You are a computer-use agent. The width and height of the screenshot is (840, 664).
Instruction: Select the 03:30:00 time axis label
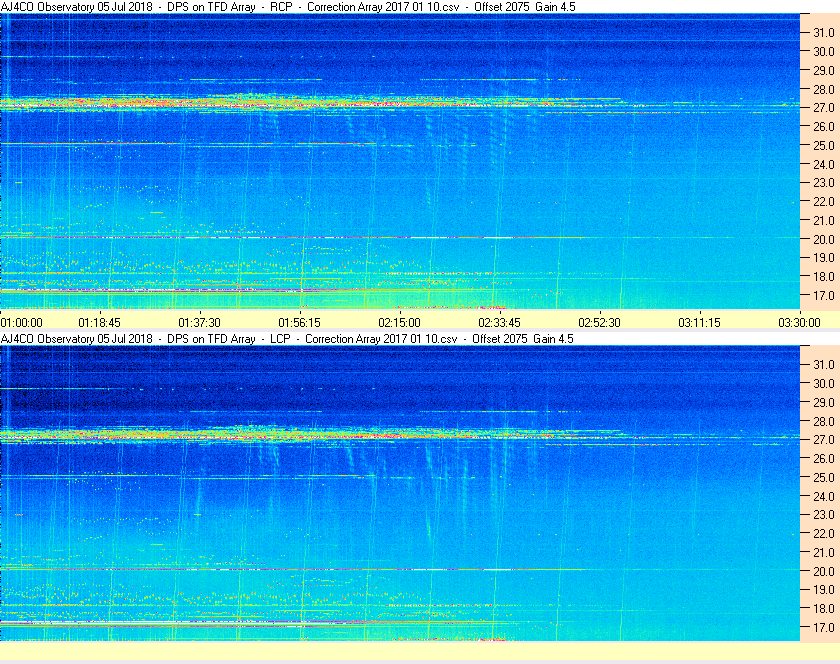799,323
